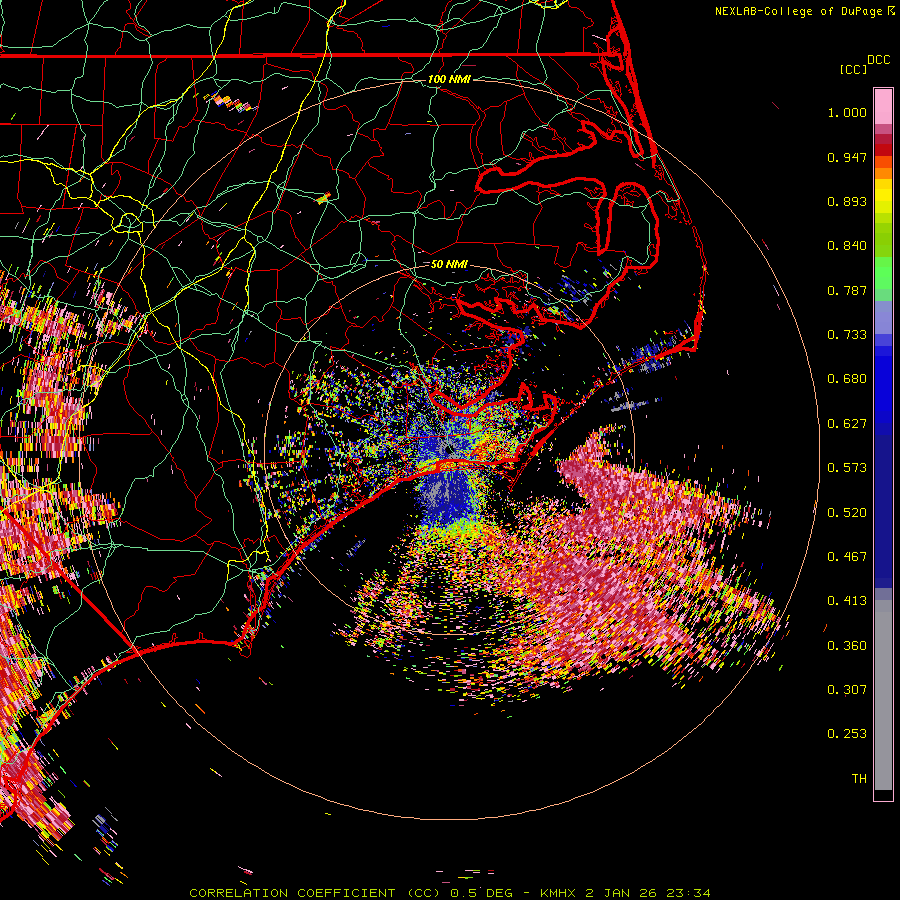
Task: Click the 0.787 color scale value
Action: [x=847, y=290]
